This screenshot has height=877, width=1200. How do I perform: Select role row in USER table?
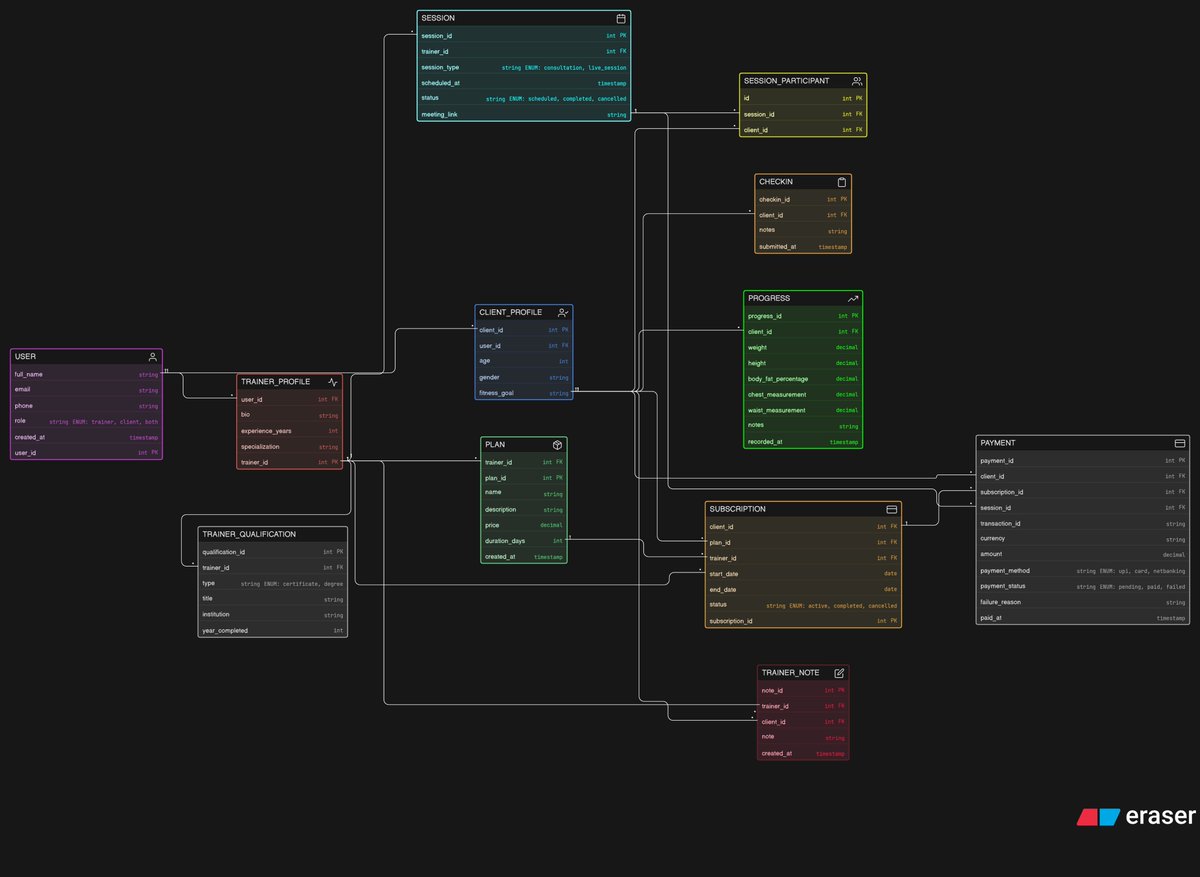point(86,421)
